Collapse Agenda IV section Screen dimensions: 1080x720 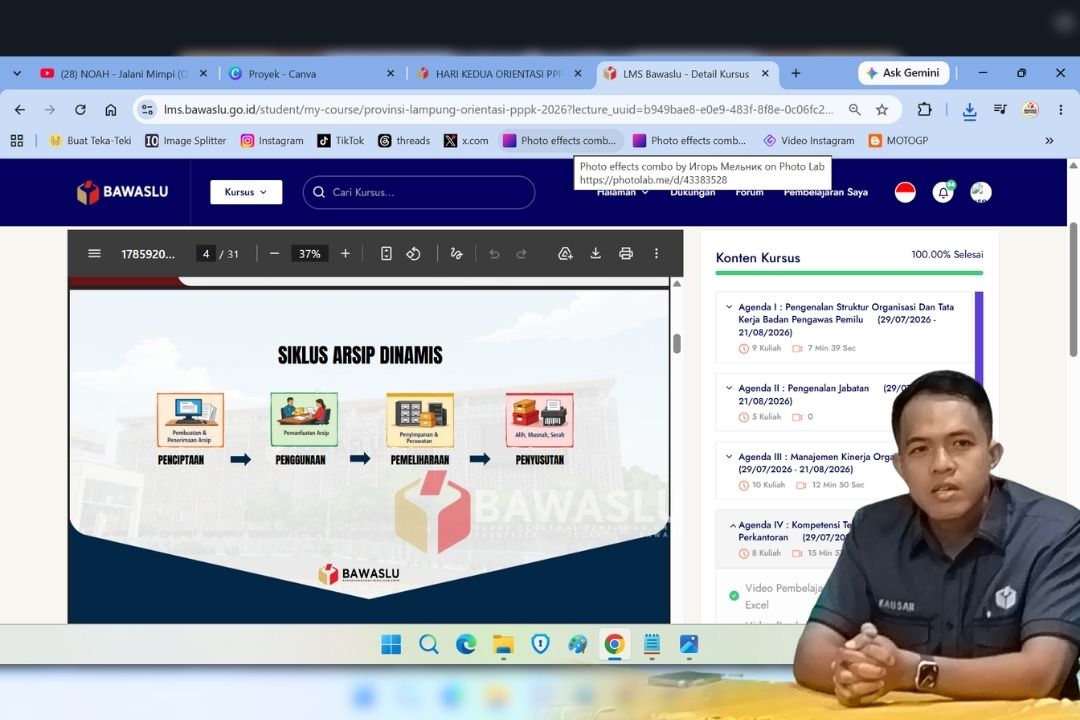point(732,525)
